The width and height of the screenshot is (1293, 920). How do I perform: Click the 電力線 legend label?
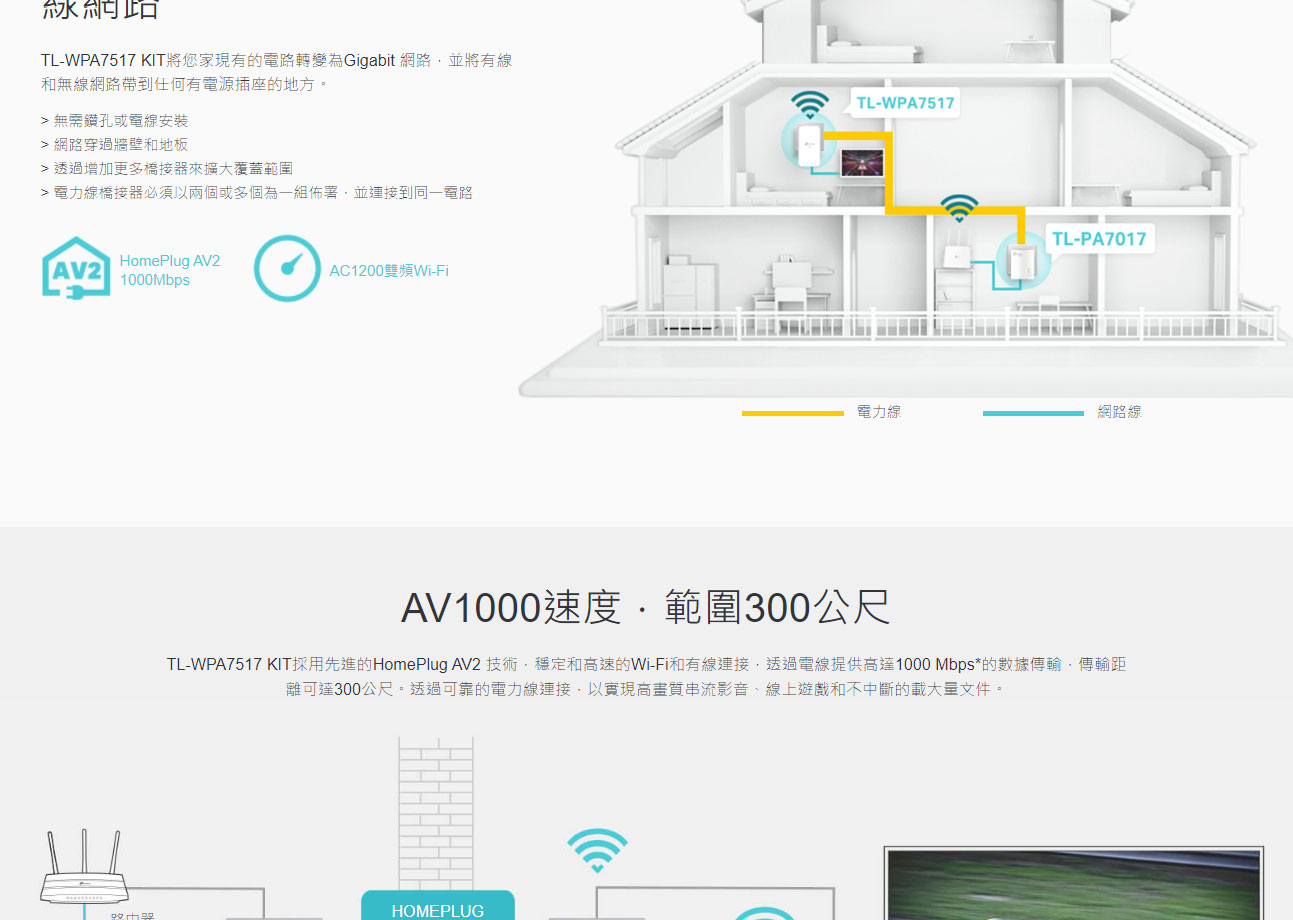[x=879, y=412]
